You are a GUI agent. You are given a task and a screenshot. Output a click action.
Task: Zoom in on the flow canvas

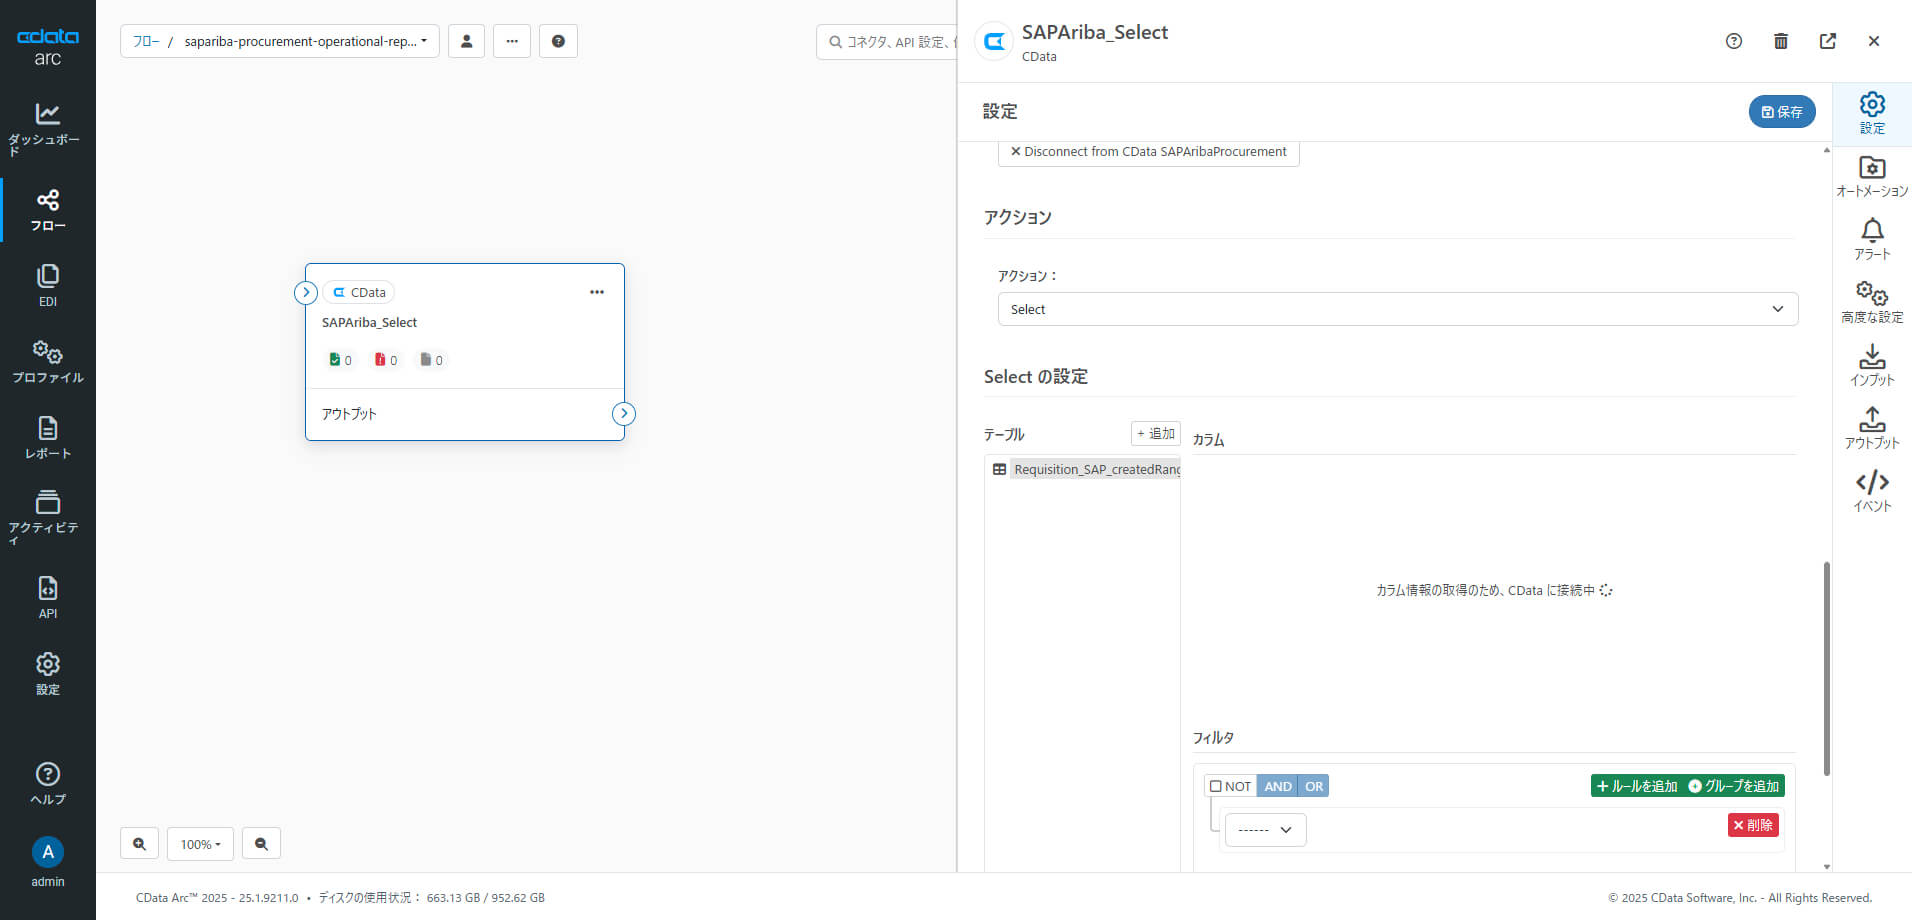tap(139, 844)
